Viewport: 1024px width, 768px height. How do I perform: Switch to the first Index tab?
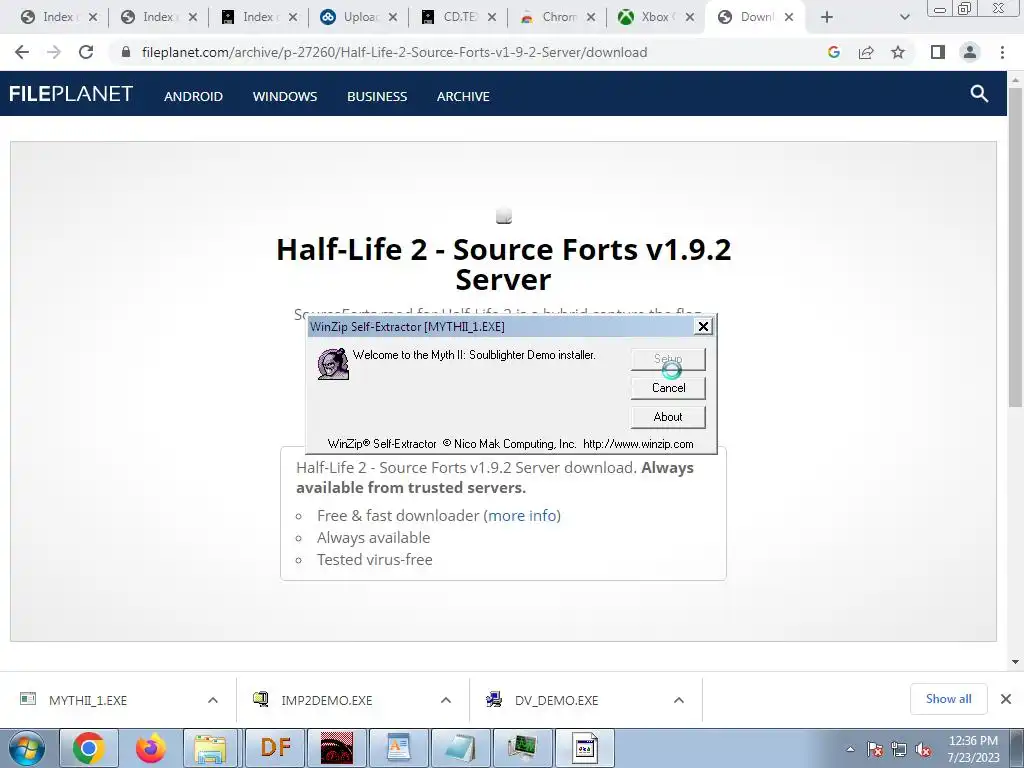point(59,17)
